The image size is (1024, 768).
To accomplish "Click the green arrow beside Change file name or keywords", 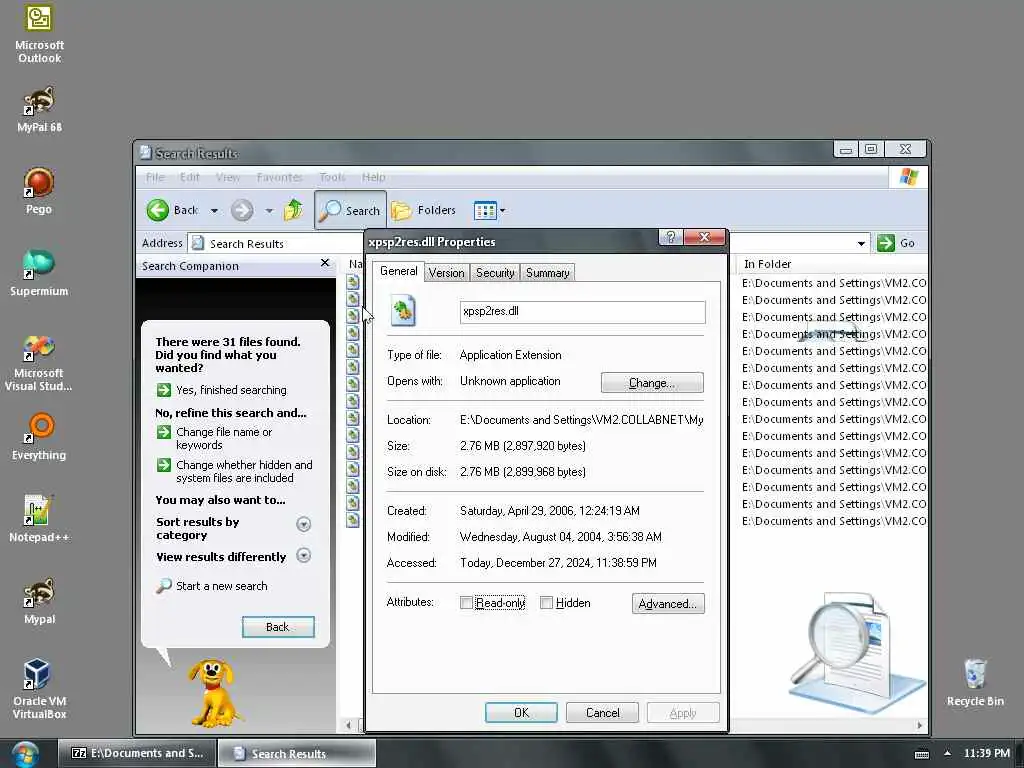I will (163, 432).
